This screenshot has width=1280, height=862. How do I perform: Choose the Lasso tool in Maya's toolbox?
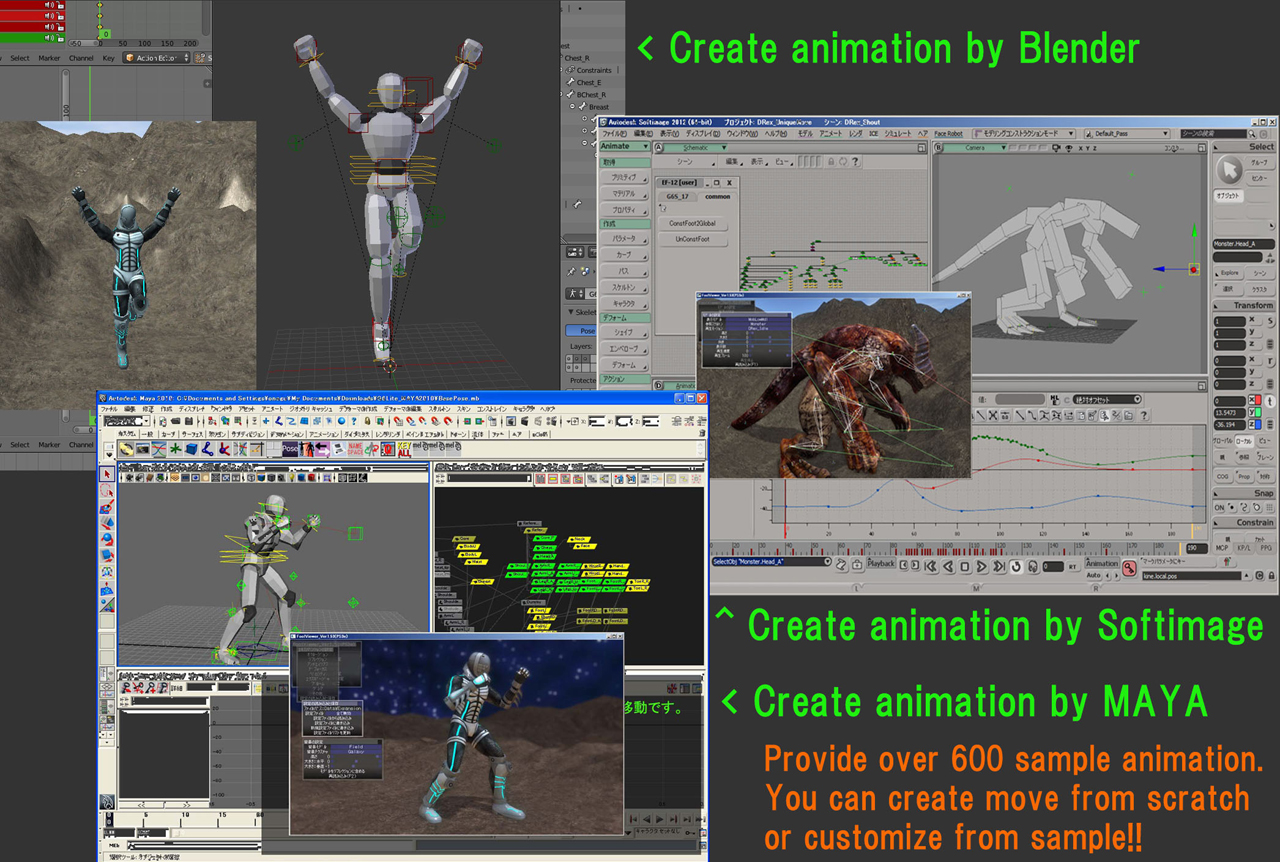(x=107, y=490)
